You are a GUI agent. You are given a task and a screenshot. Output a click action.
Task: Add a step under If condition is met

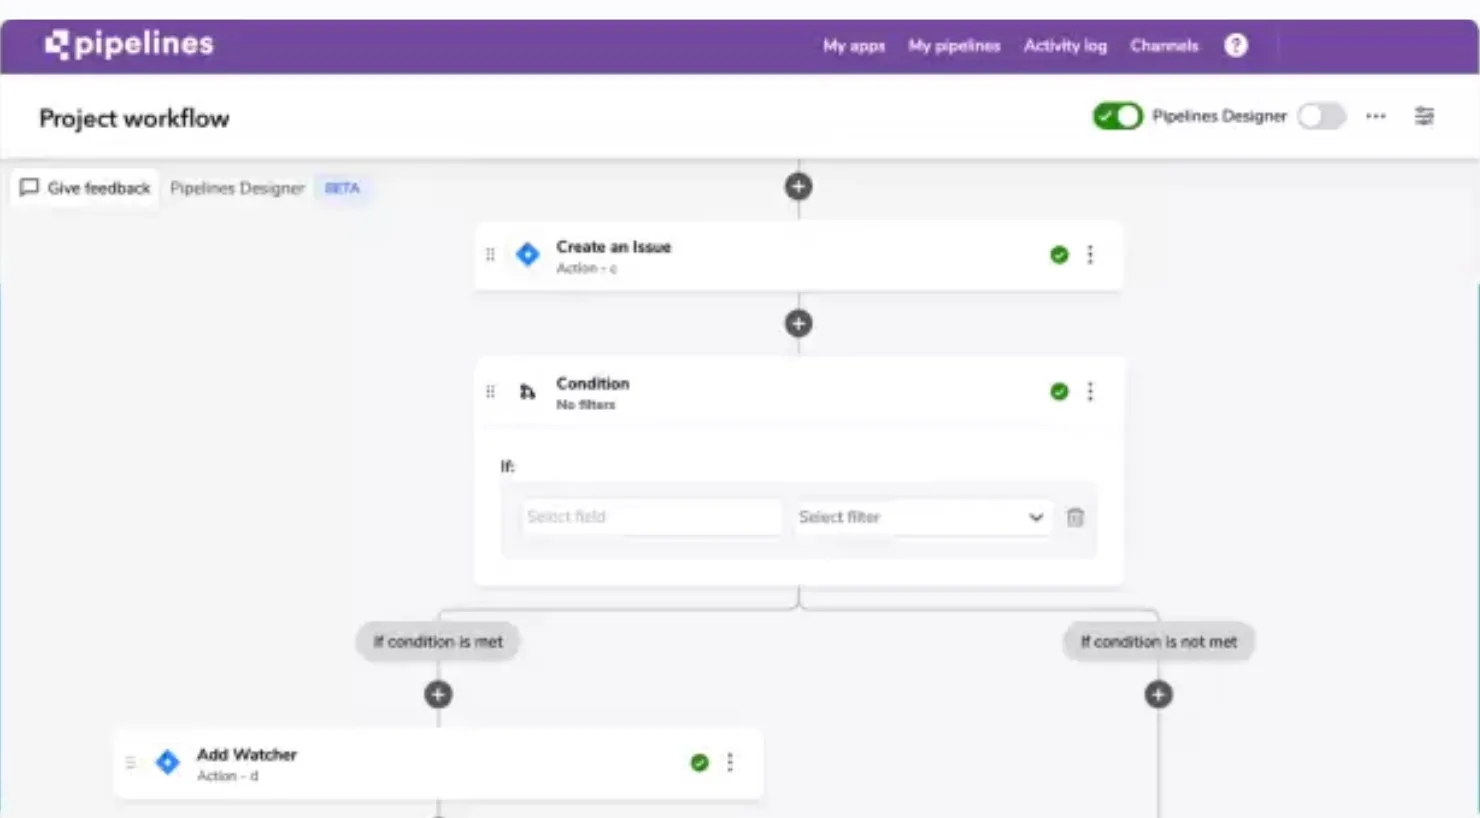(438, 694)
